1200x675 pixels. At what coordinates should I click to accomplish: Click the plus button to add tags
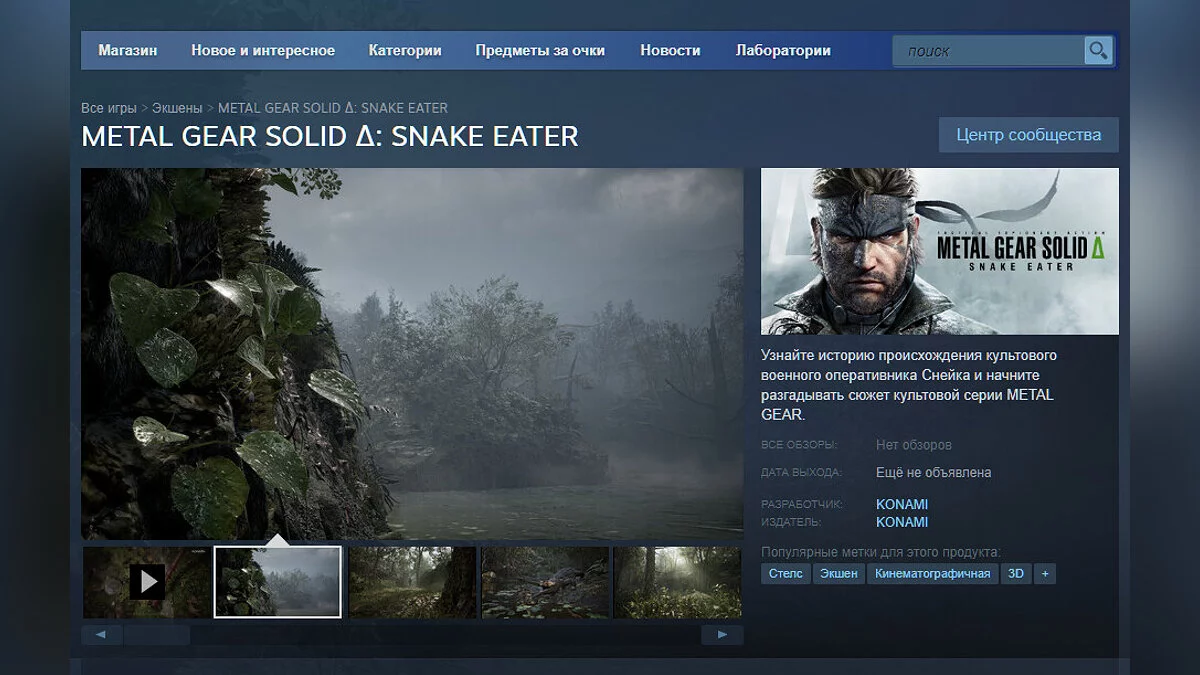tap(1045, 574)
